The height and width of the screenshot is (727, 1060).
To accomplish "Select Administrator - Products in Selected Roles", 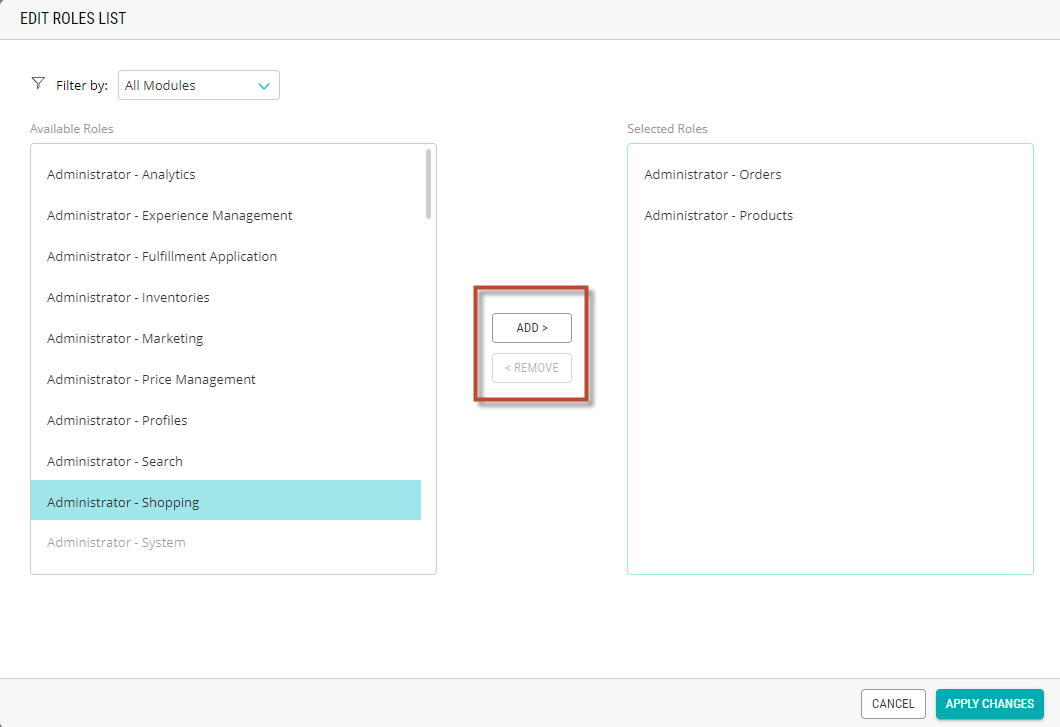I will click(718, 216).
